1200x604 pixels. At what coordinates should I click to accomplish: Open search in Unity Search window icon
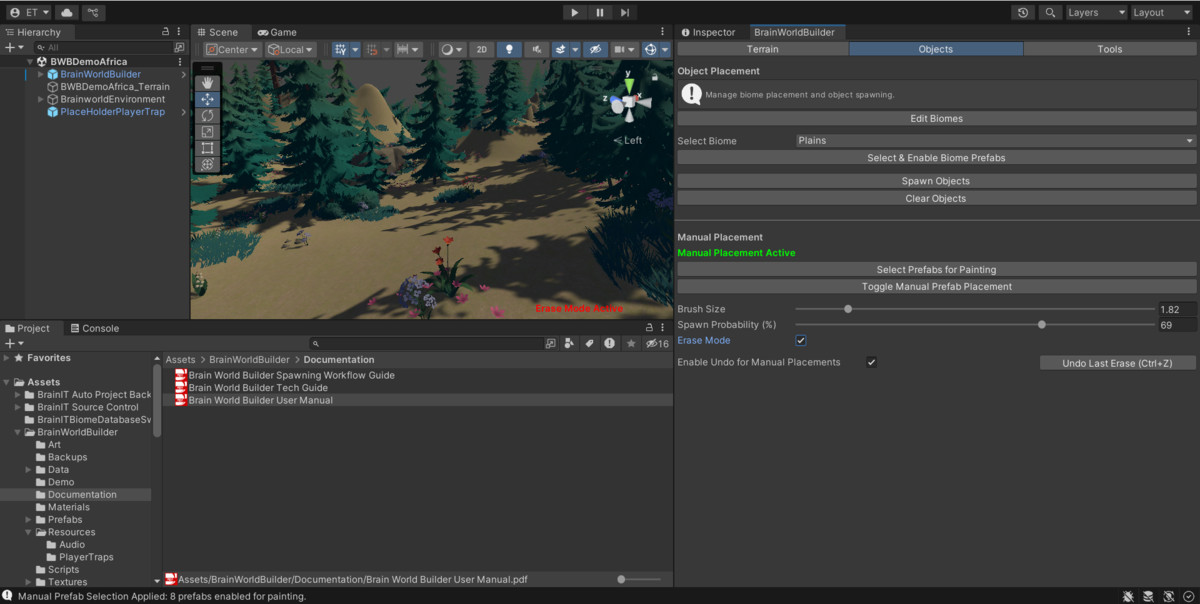click(x=550, y=343)
